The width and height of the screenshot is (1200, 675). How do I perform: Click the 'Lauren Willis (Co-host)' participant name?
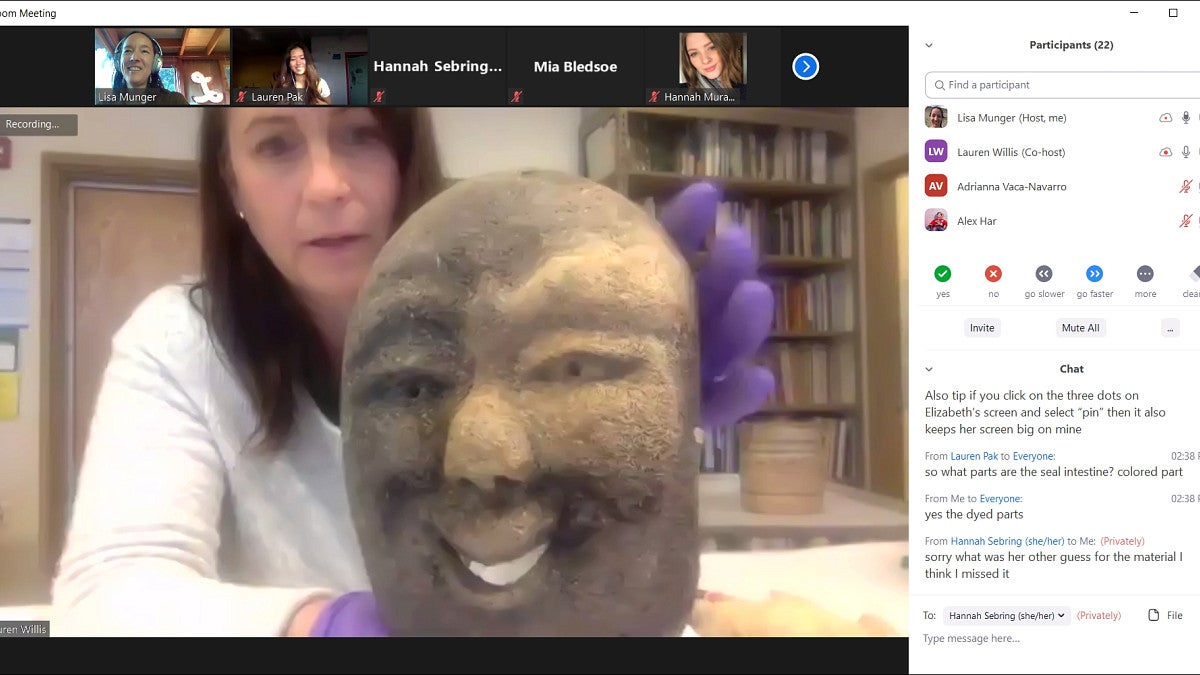pyautogui.click(x=1011, y=152)
